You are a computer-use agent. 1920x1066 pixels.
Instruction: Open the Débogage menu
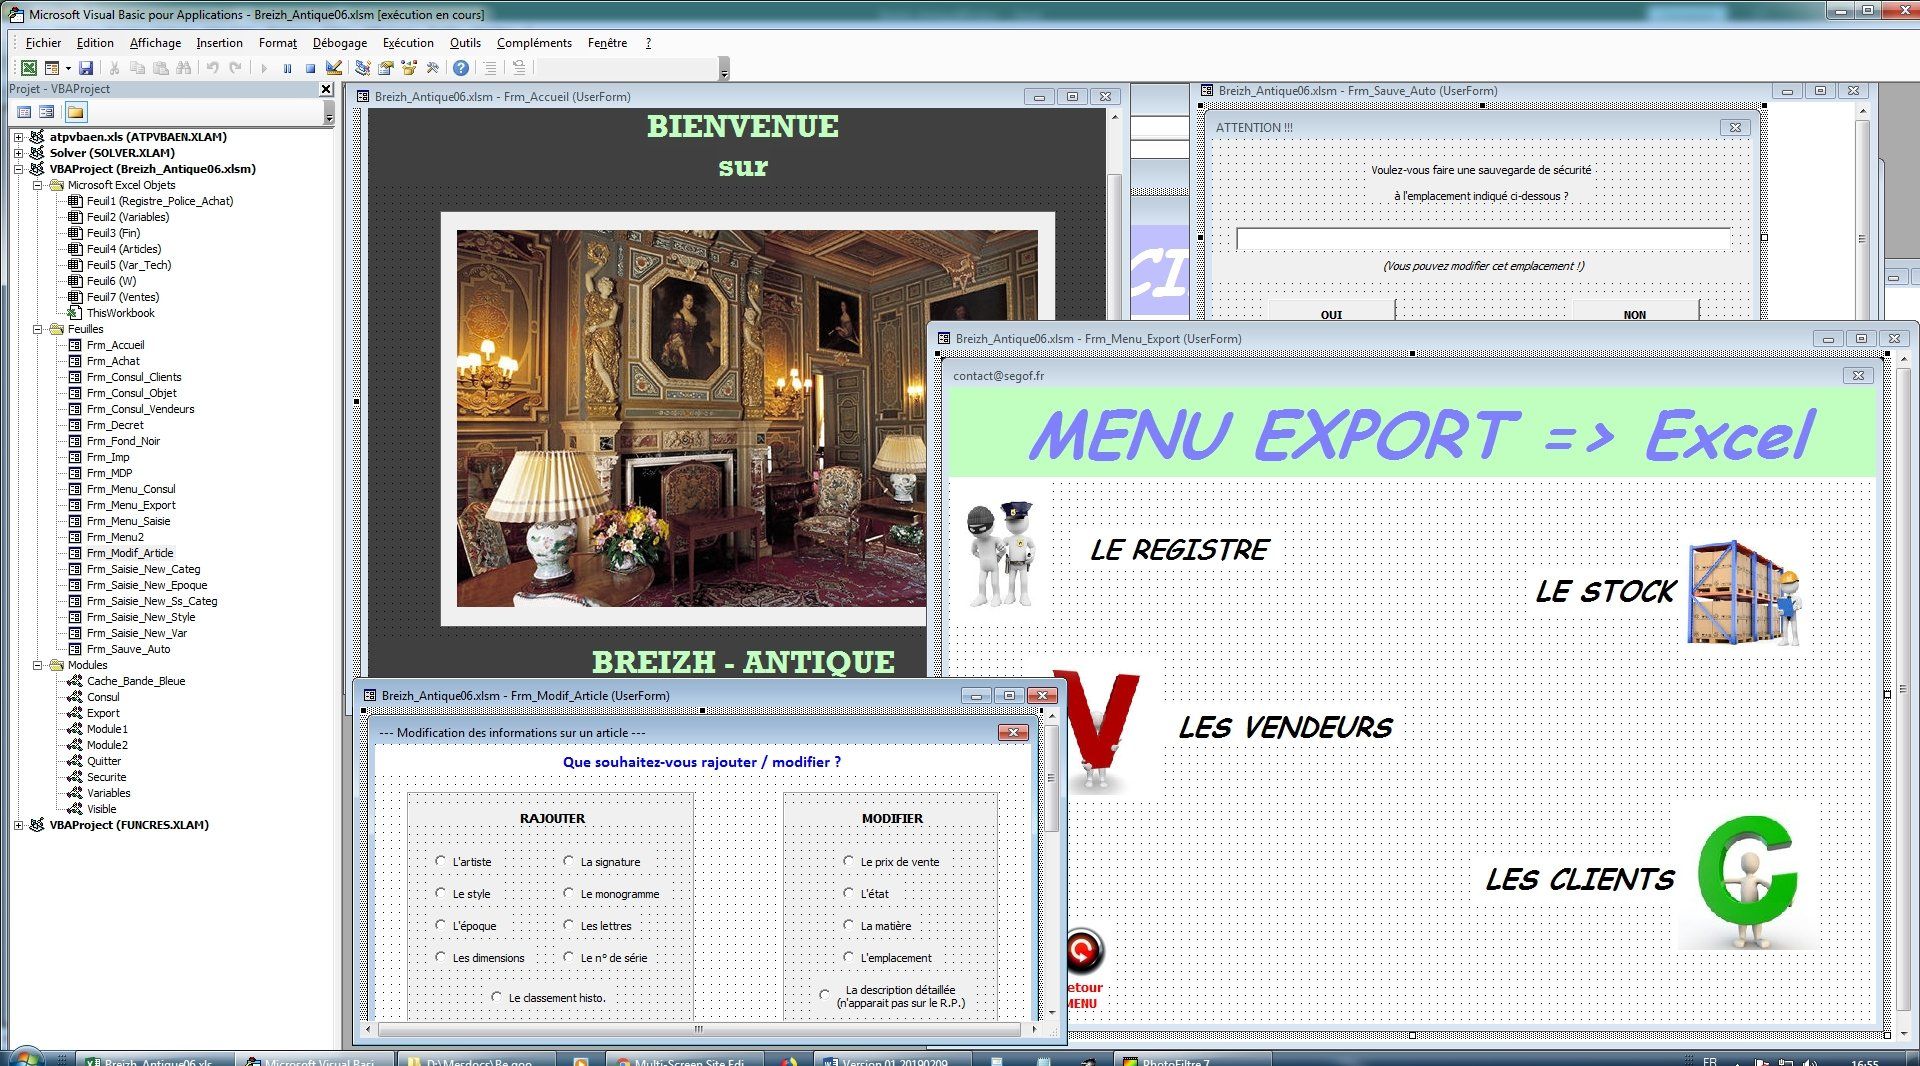(x=340, y=43)
